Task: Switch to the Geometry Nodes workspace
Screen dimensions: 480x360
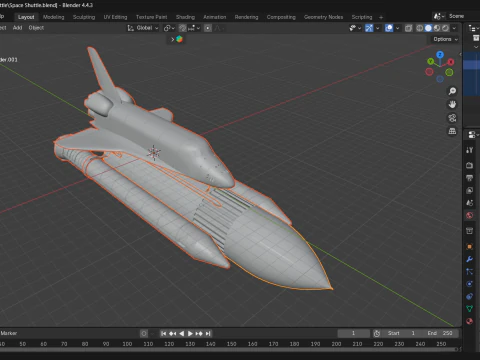Action: [x=323, y=17]
